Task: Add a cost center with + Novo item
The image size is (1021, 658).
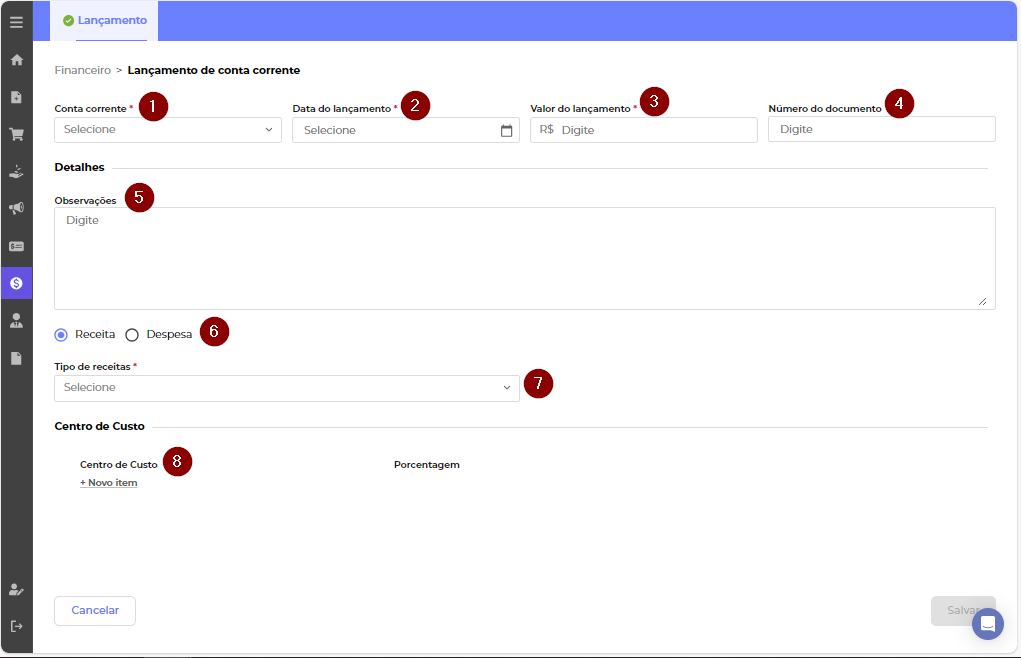Action: [108, 483]
